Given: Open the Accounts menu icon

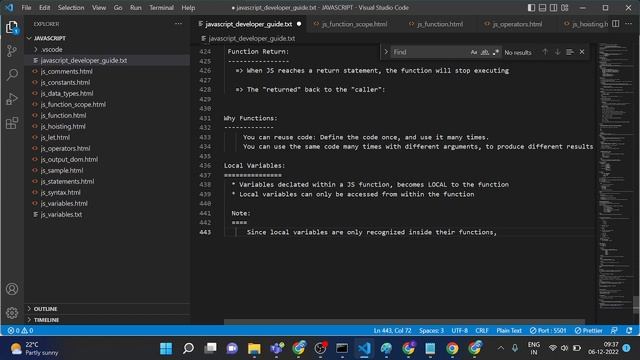Looking at the screenshot, I should point(12,289).
